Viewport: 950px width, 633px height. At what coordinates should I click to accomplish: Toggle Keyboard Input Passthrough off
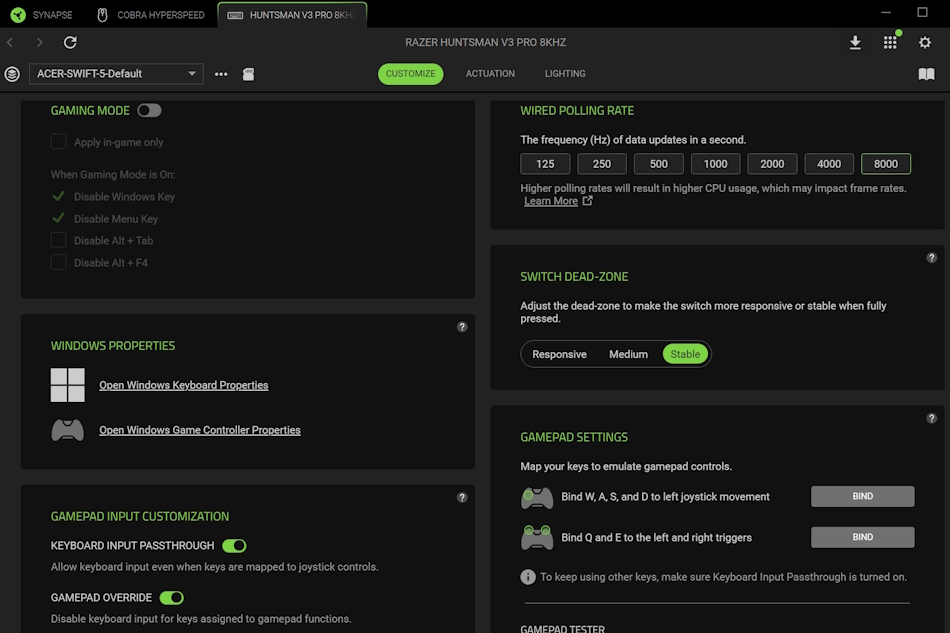pyautogui.click(x=234, y=546)
